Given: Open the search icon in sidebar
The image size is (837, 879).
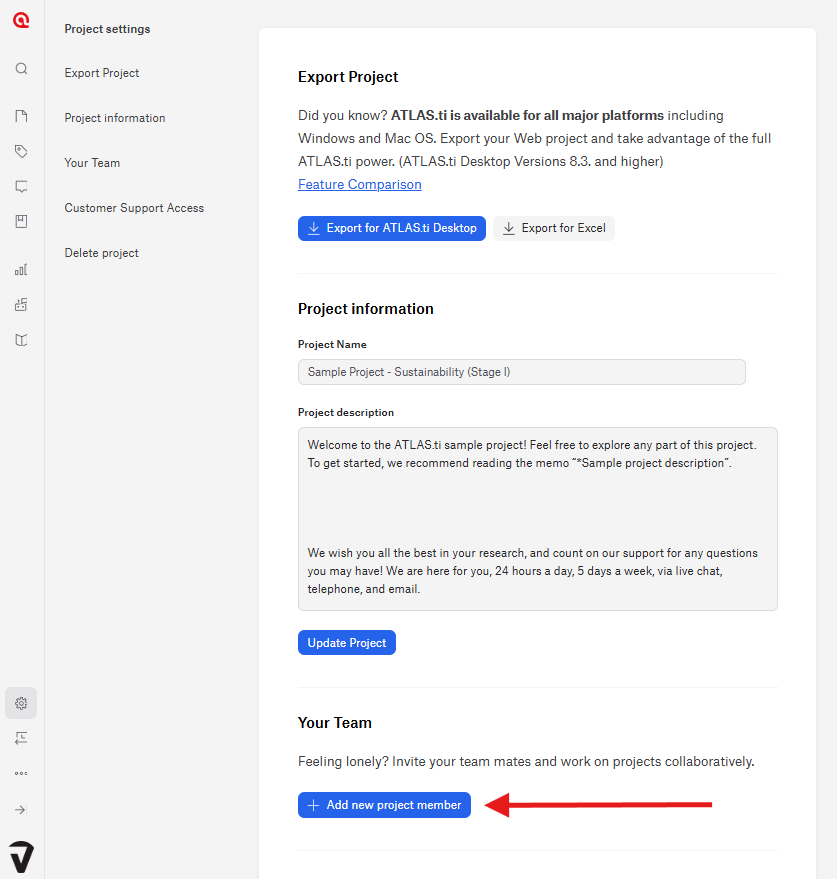Looking at the screenshot, I should click(21, 68).
